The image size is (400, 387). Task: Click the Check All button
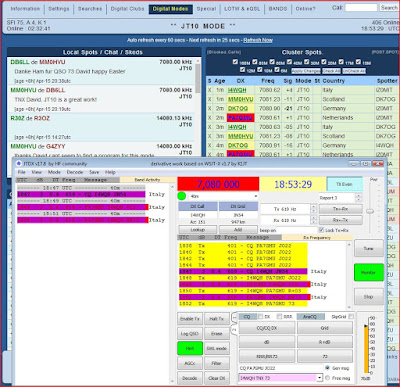(x=331, y=71)
